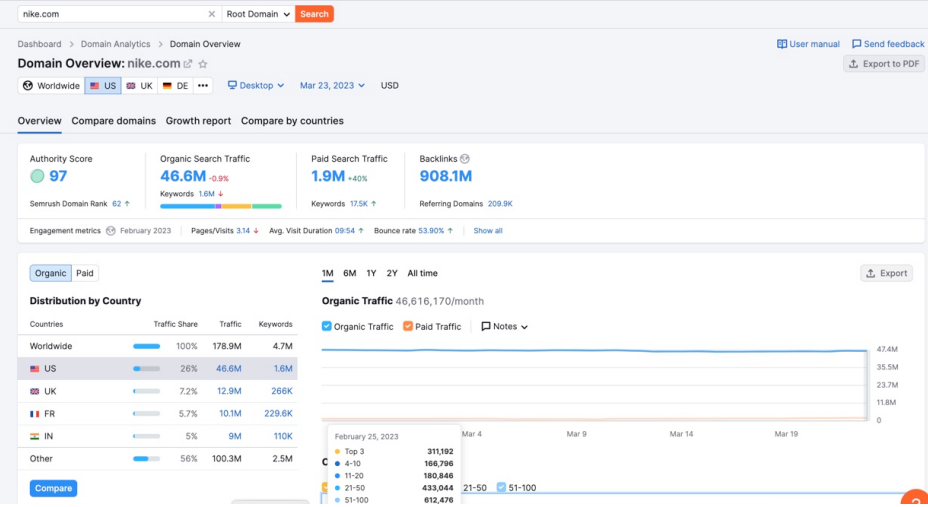Select 1M time range
The image size is (928, 507).
(x=328, y=273)
